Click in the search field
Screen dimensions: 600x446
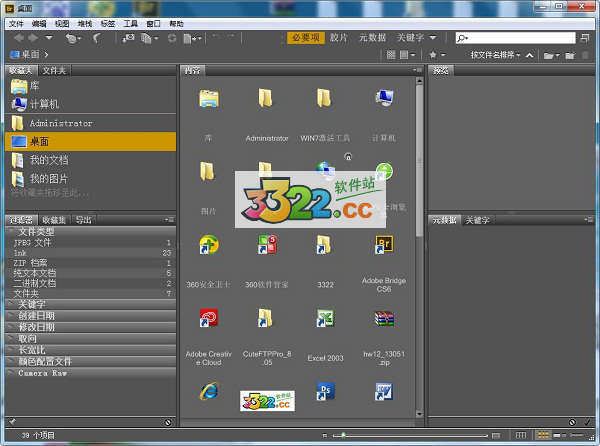(515, 38)
